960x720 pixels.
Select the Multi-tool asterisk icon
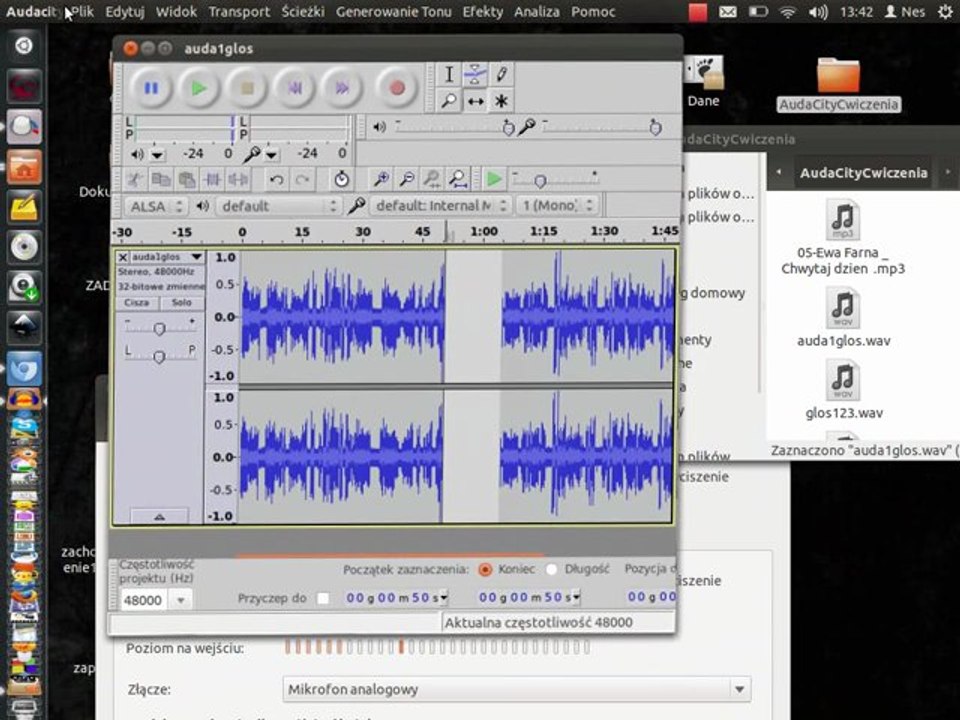coord(501,101)
